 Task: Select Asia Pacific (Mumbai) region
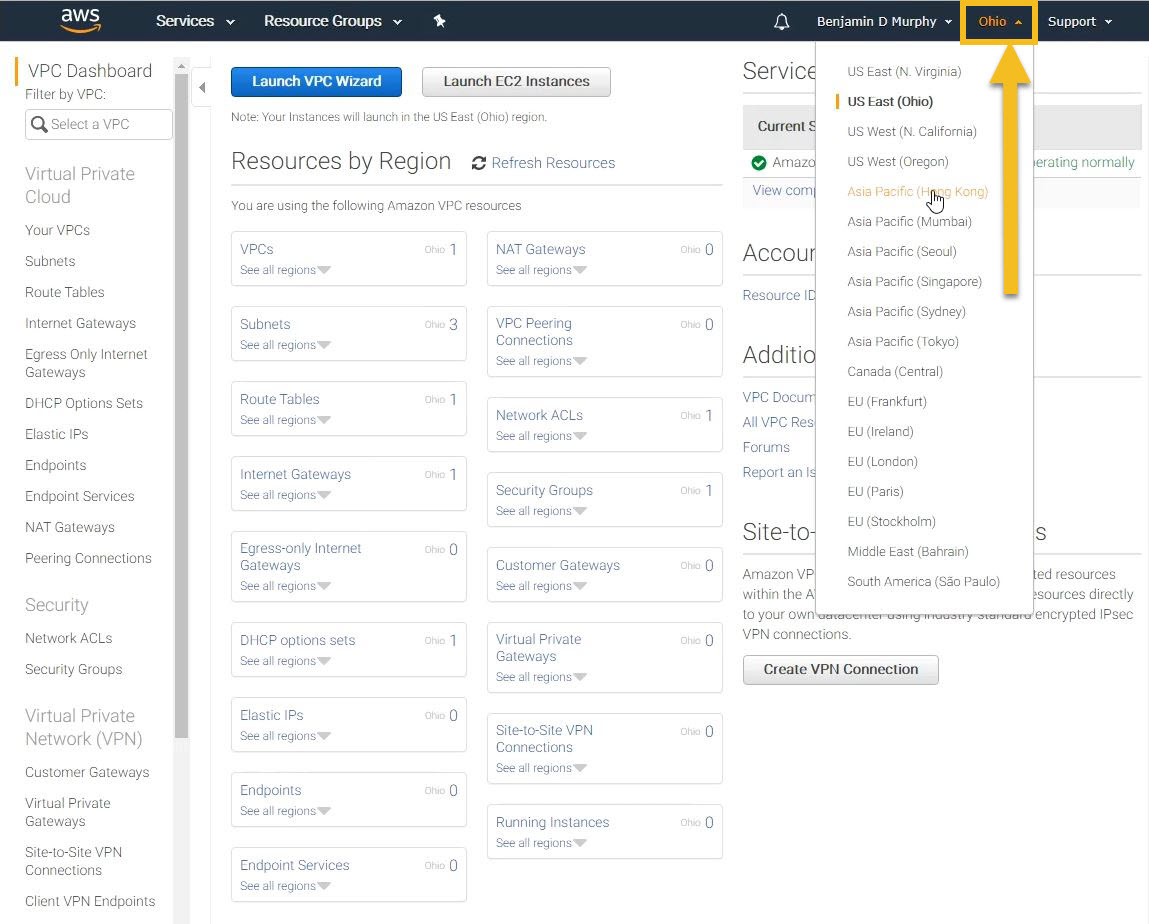coord(909,222)
